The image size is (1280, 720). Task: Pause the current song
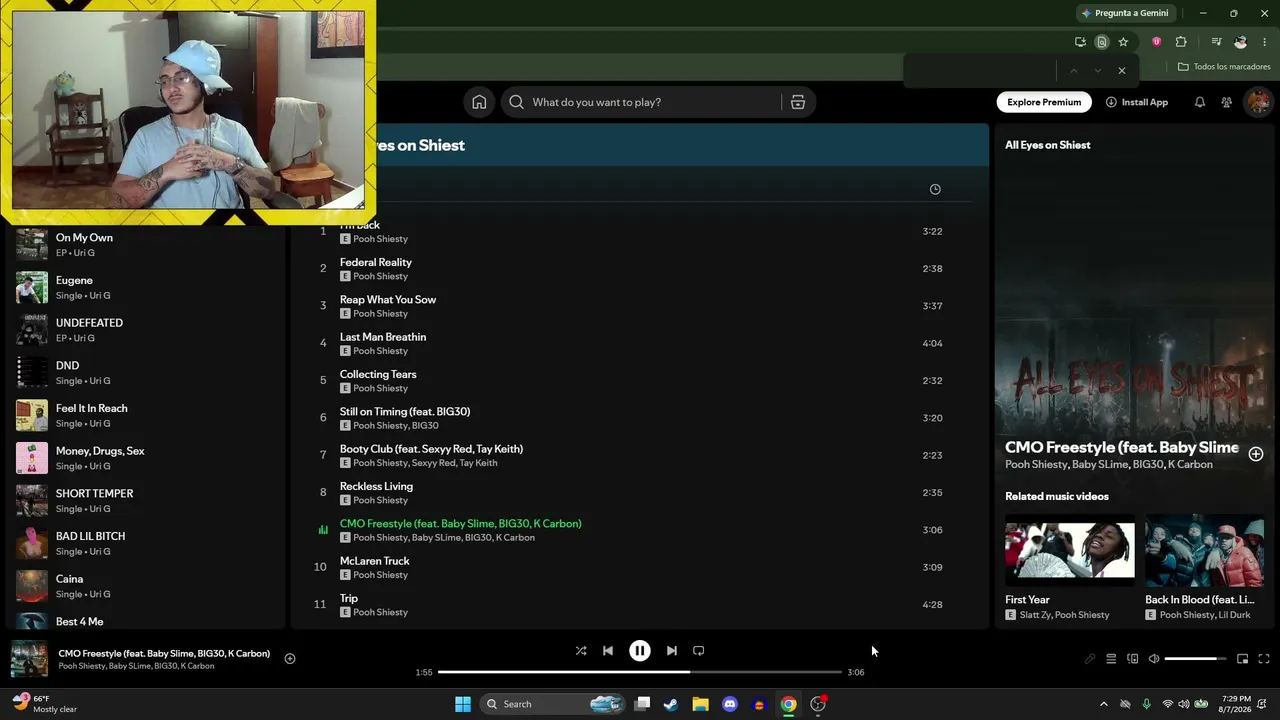(640, 651)
